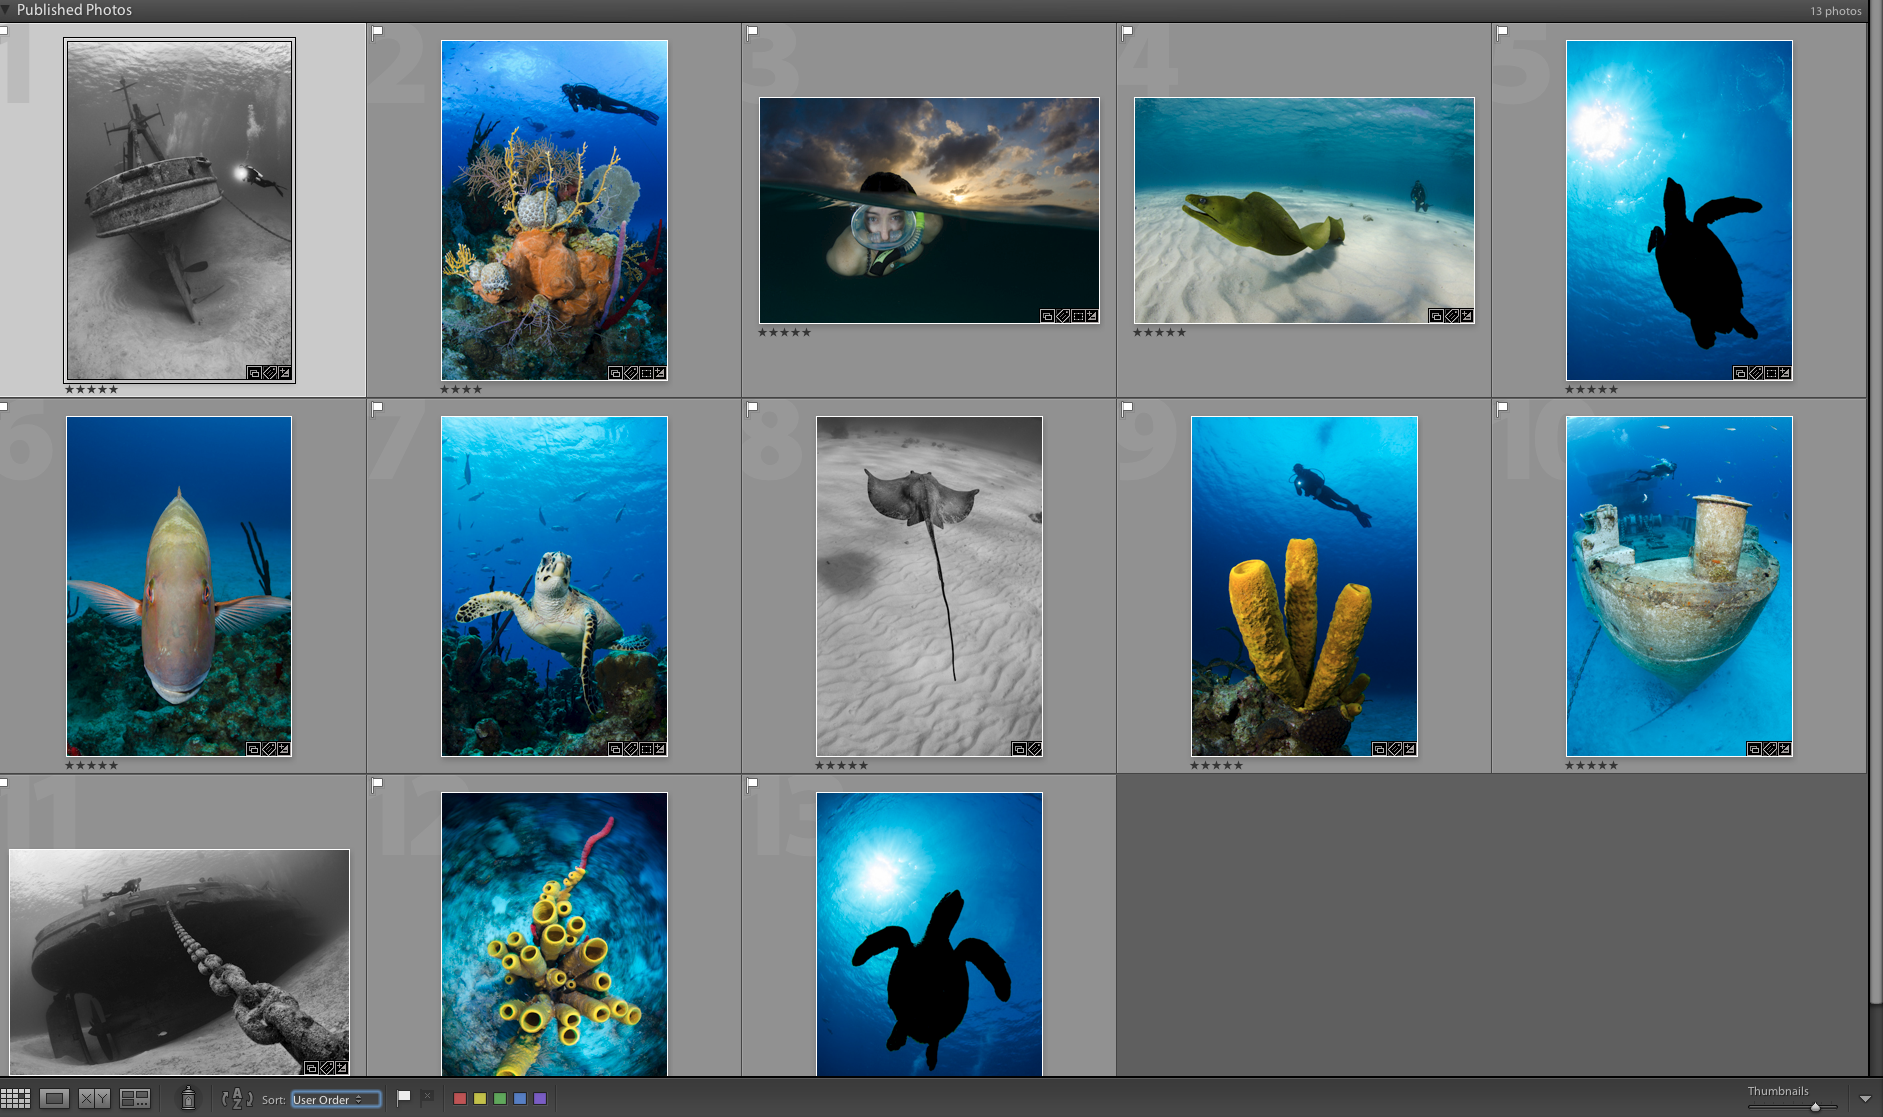Image resolution: width=1883 pixels, height=1117 pixels.
Task: Click the develop adjustments badge on the turtle silhouette
Action: click(1786, 373)
